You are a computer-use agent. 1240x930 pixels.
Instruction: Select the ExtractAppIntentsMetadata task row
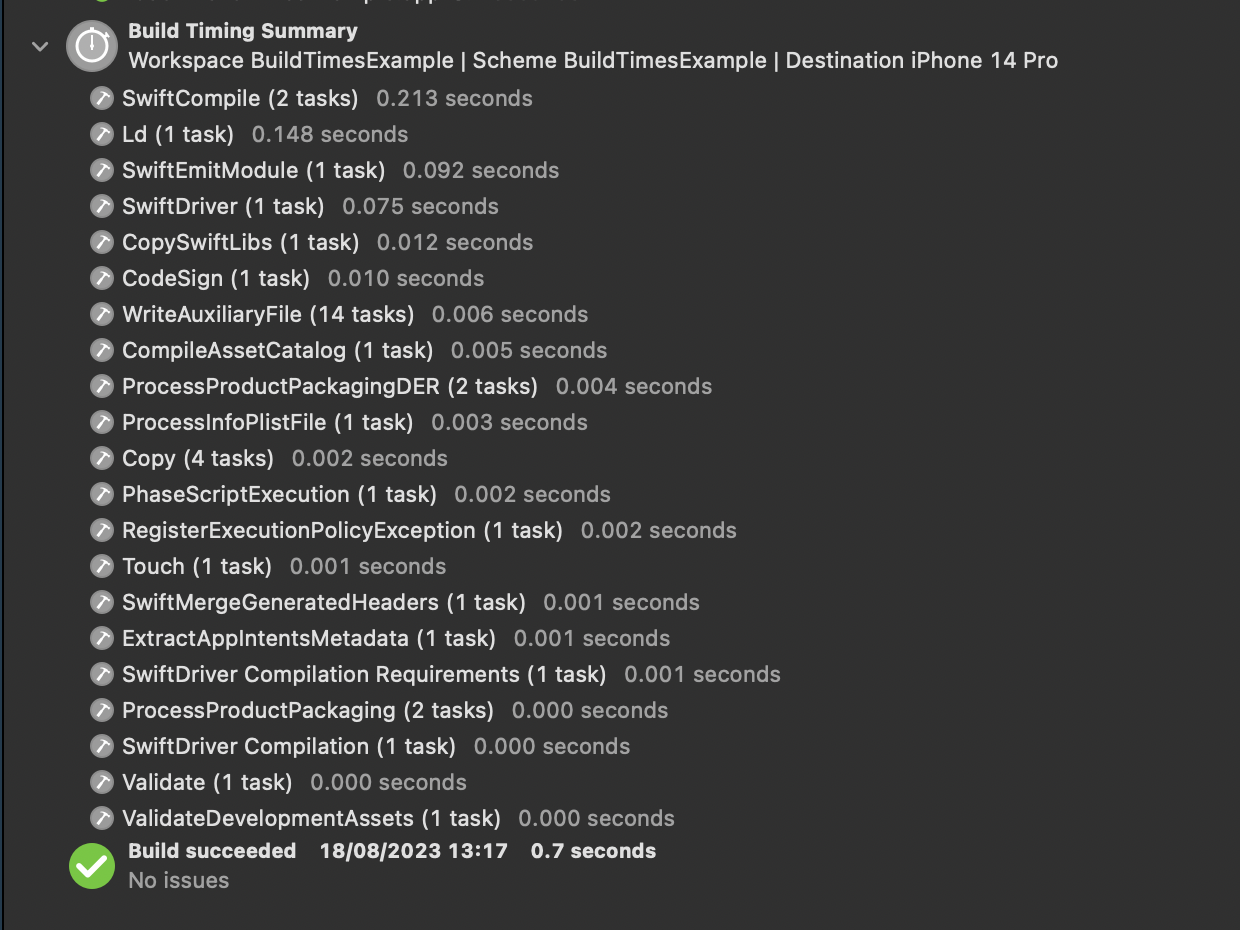pyautogui.click(x=308, y=638)
